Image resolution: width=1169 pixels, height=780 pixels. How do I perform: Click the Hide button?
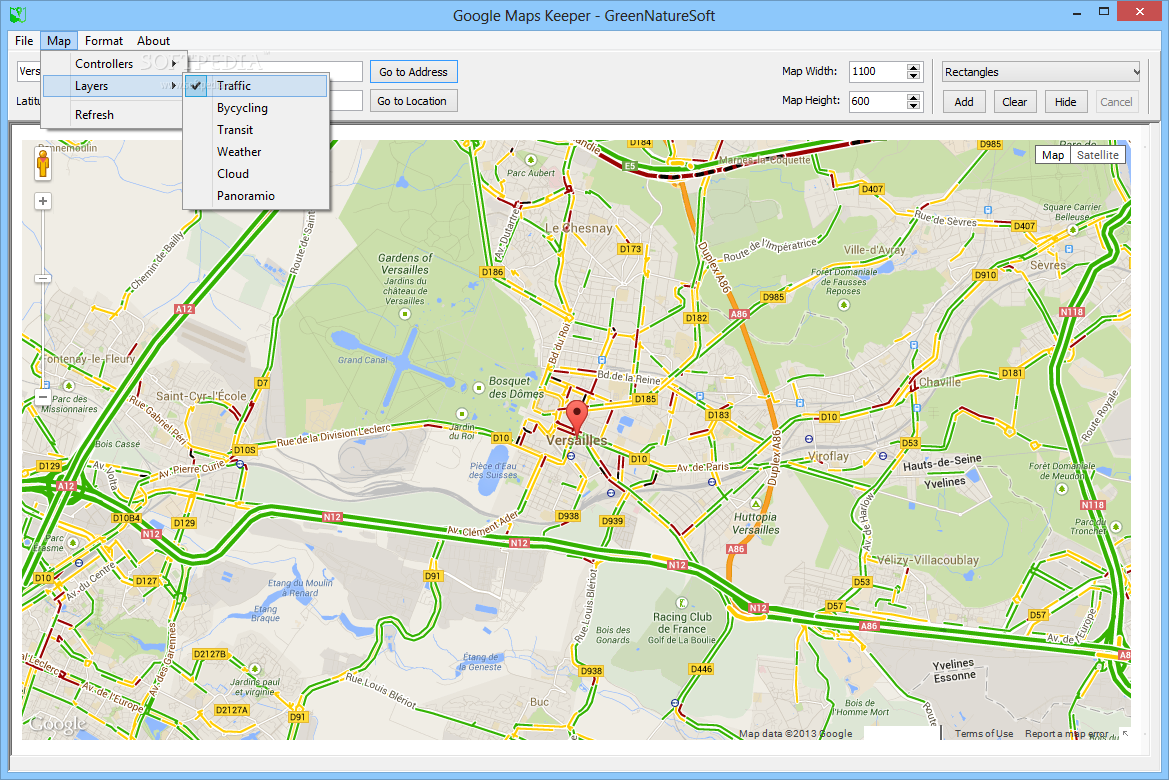click(1065, 102)
